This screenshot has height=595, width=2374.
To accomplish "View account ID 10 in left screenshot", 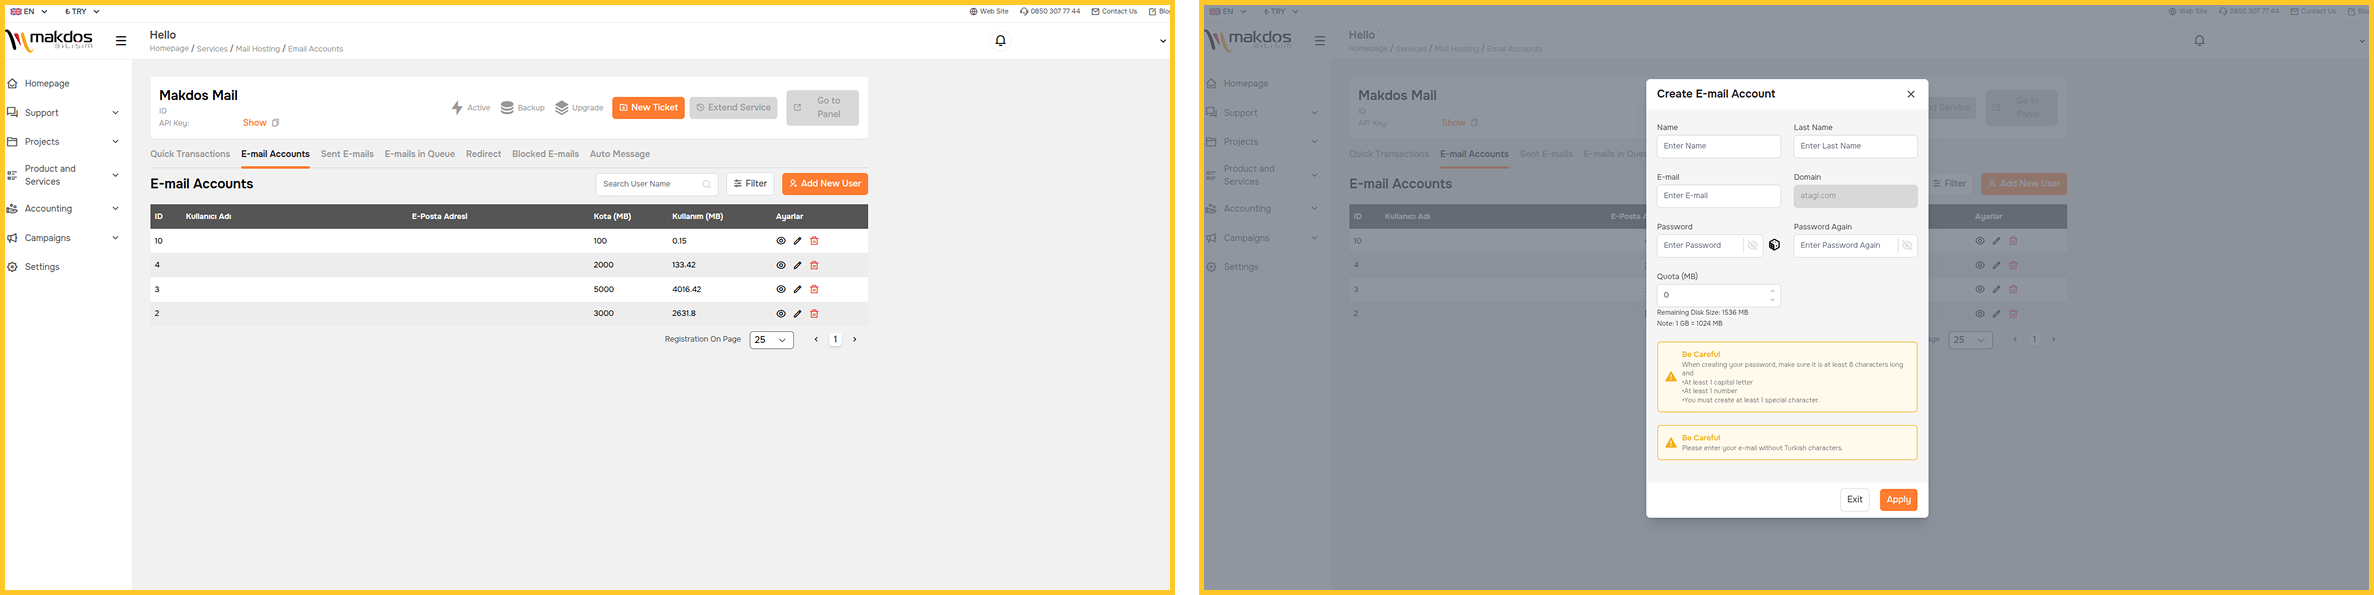I will coord(781,241).
